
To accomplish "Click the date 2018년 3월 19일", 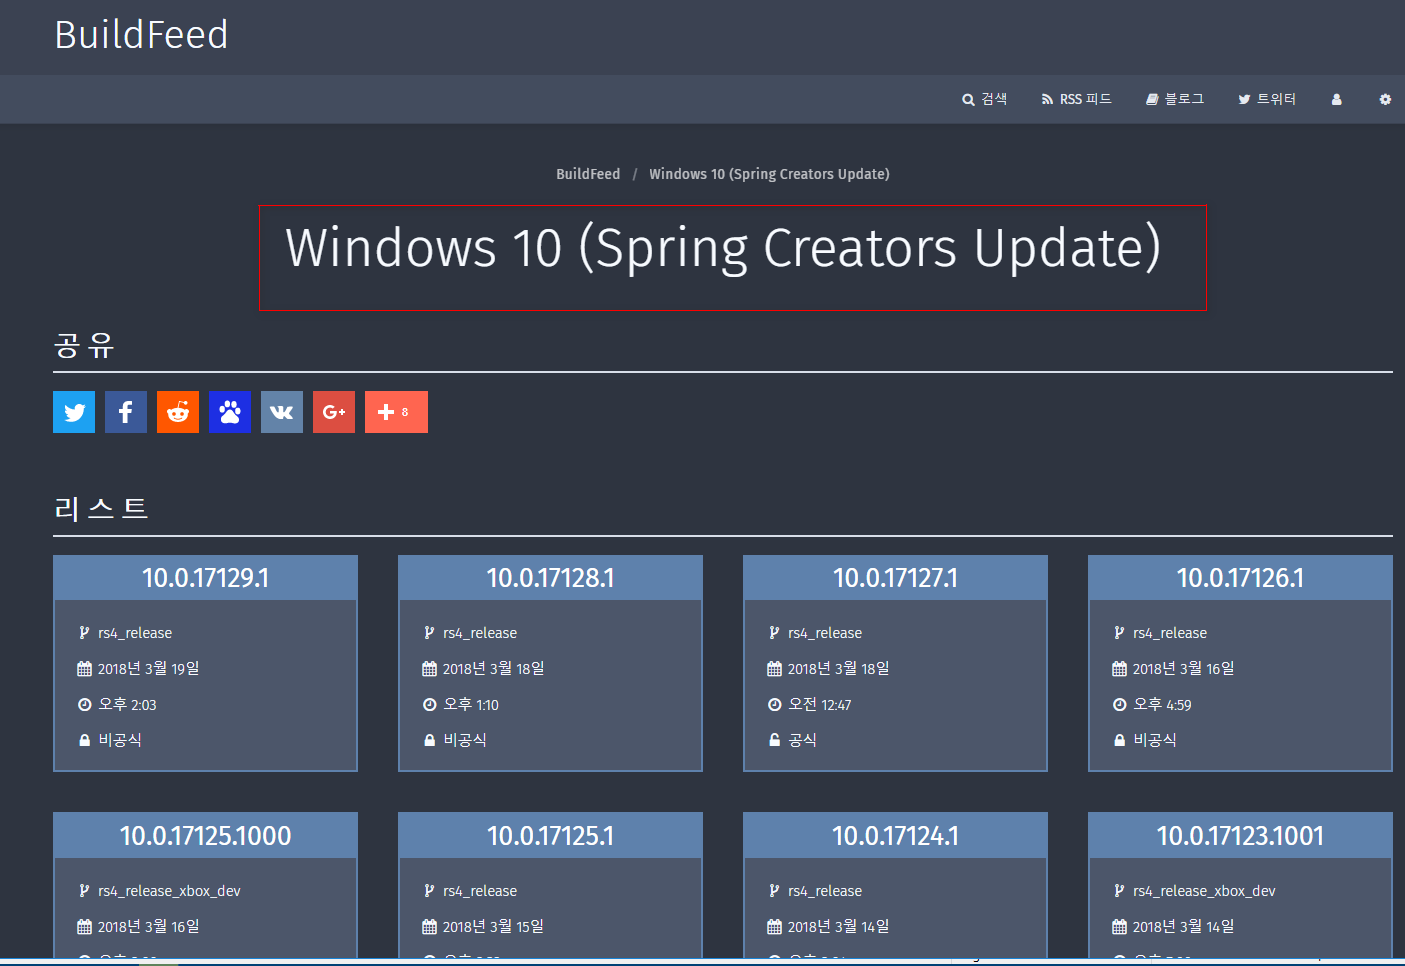I will (x=148, y=669).
